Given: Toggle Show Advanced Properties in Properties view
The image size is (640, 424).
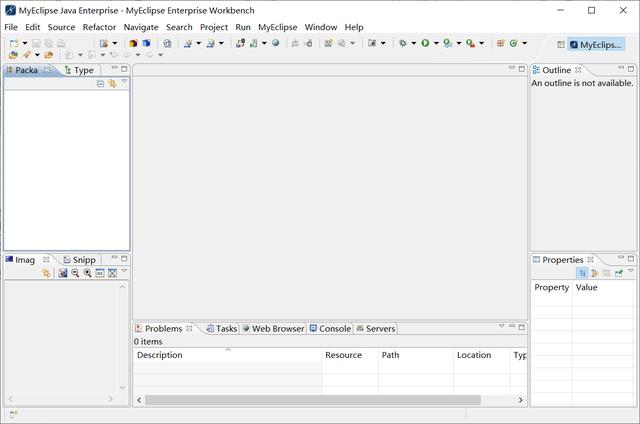Looking at the screenshot, I should (x=594, y=273).
